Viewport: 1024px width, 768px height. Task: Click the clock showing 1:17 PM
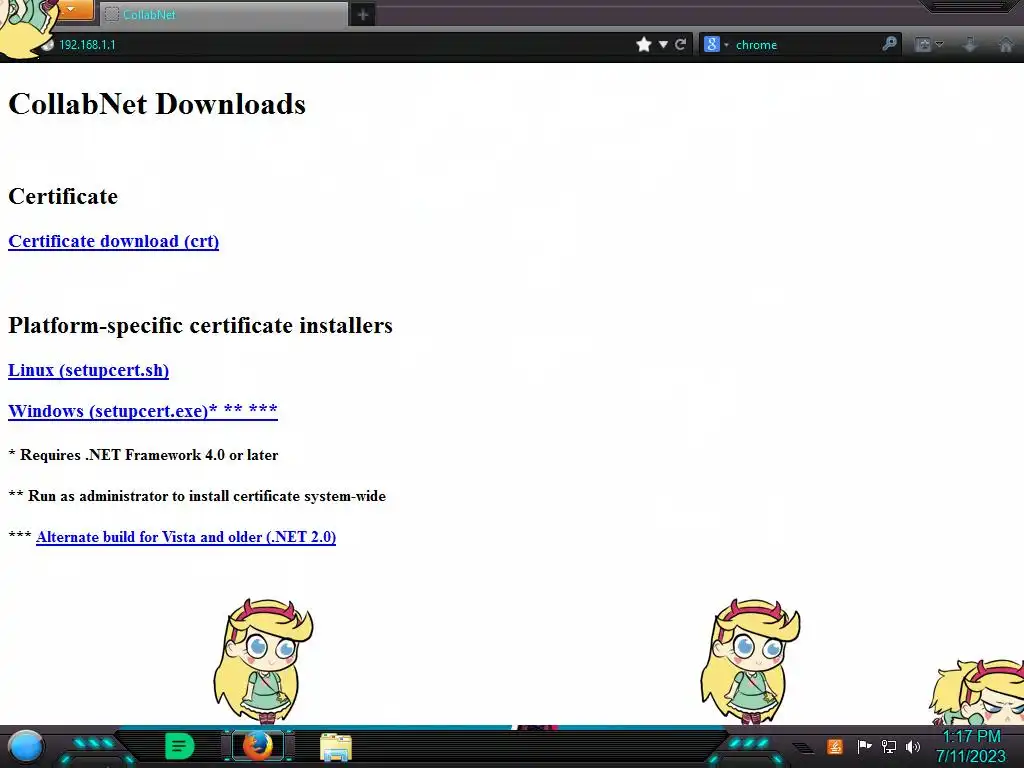click(970, 746)
